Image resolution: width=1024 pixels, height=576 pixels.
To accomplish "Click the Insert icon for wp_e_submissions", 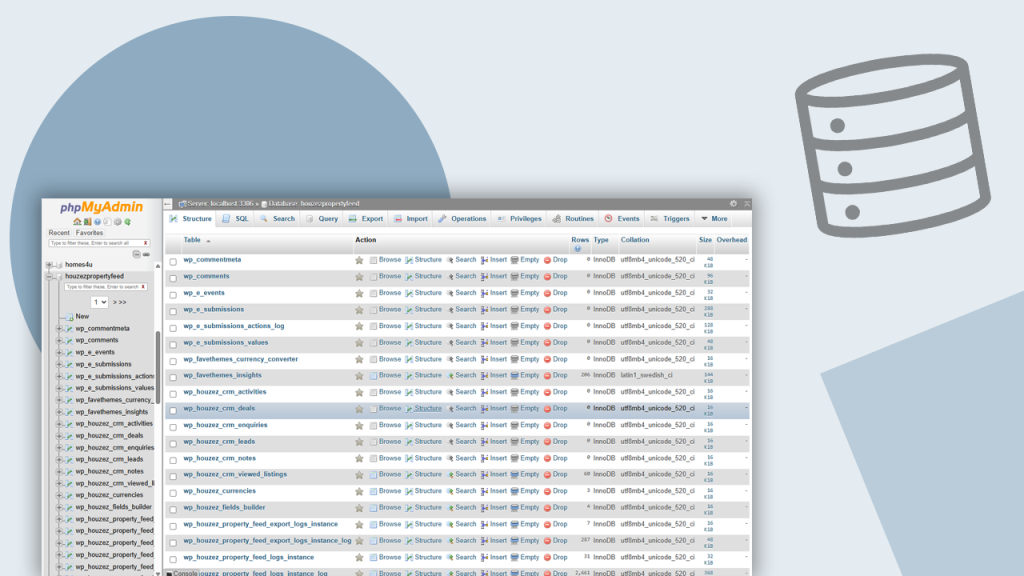I will pyautogui.click(x=485, y=310).
